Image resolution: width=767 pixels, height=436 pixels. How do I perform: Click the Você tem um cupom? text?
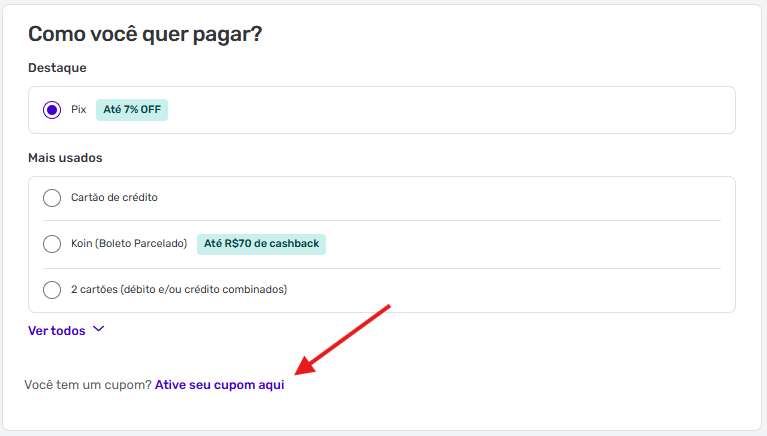pyautogui.click(x=88, y=385)
